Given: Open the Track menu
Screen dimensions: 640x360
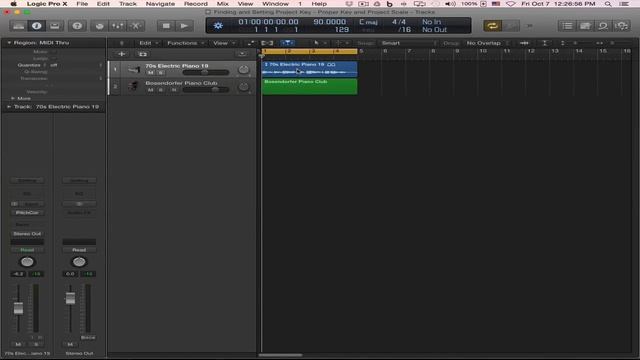Looking at the screenshot, I should click(128, 4).
